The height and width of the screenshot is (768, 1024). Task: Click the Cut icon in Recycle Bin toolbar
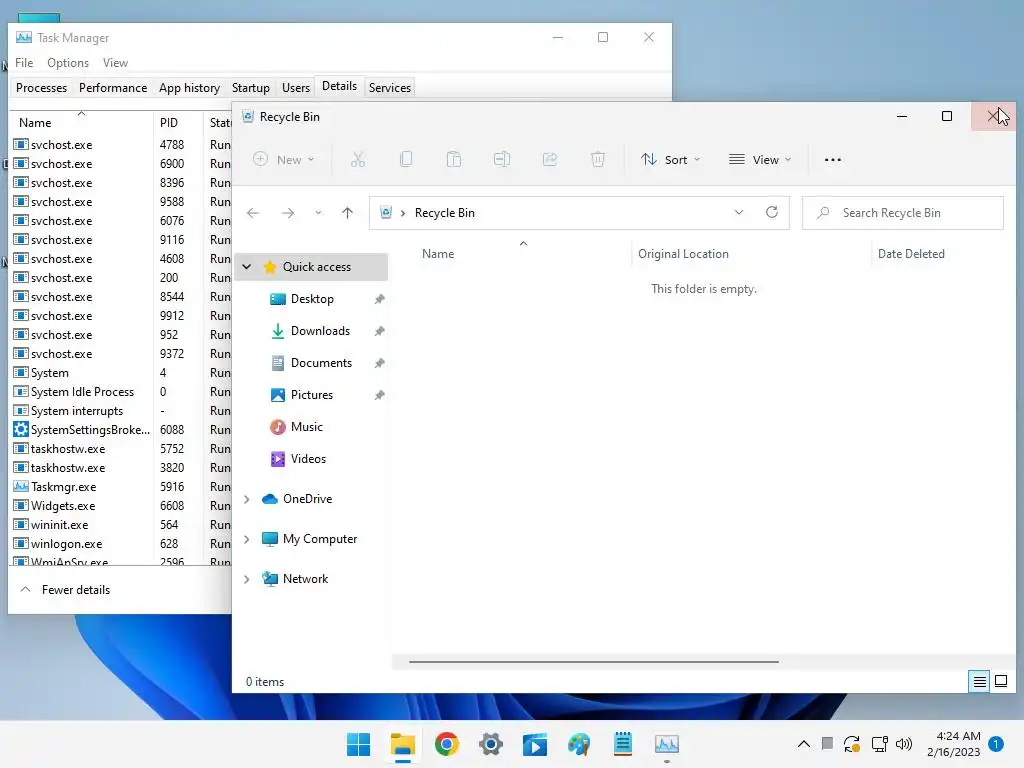pyautogui.click(x=358, y=159)
